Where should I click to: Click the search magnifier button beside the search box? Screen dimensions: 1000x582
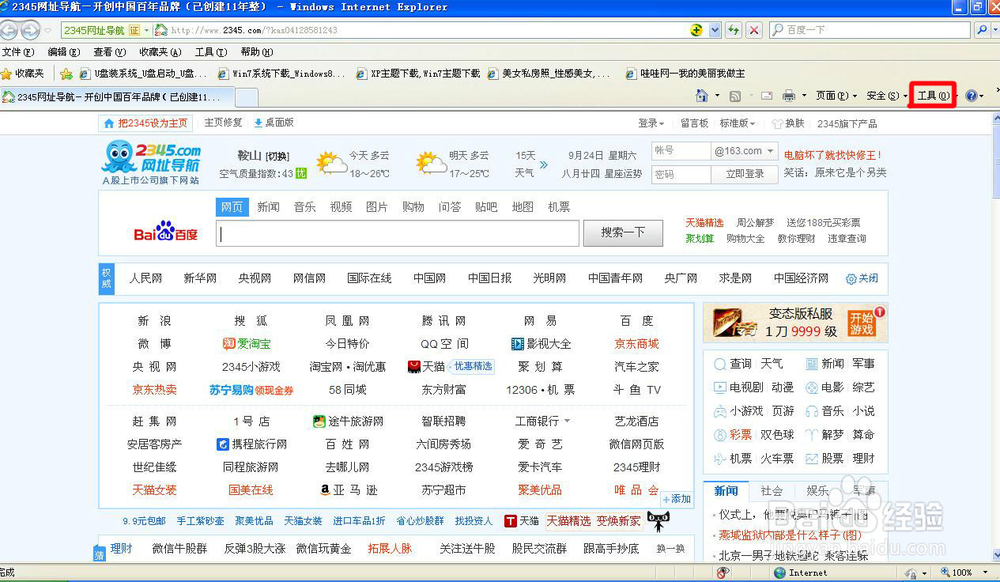point(982,30)
